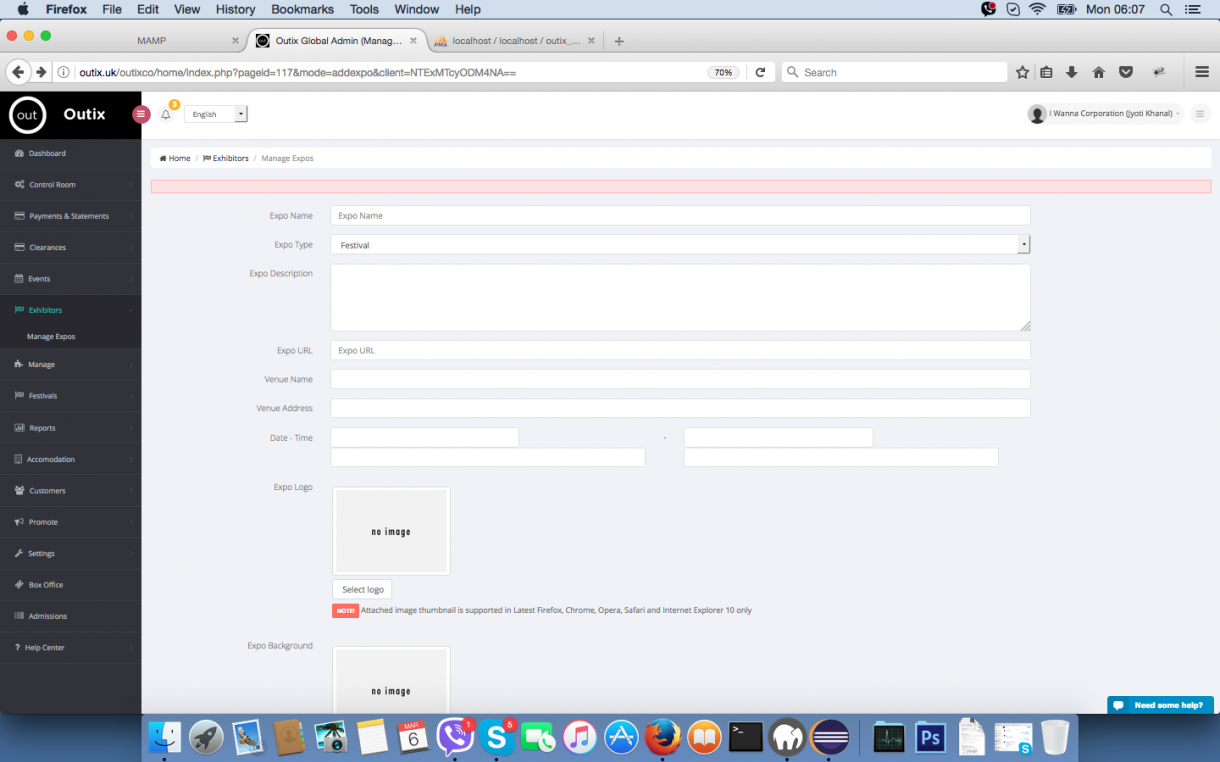Screen dimensions: 1220x762
Task: Open the Expo Type Festival dropdown
Action: point(680,244)
